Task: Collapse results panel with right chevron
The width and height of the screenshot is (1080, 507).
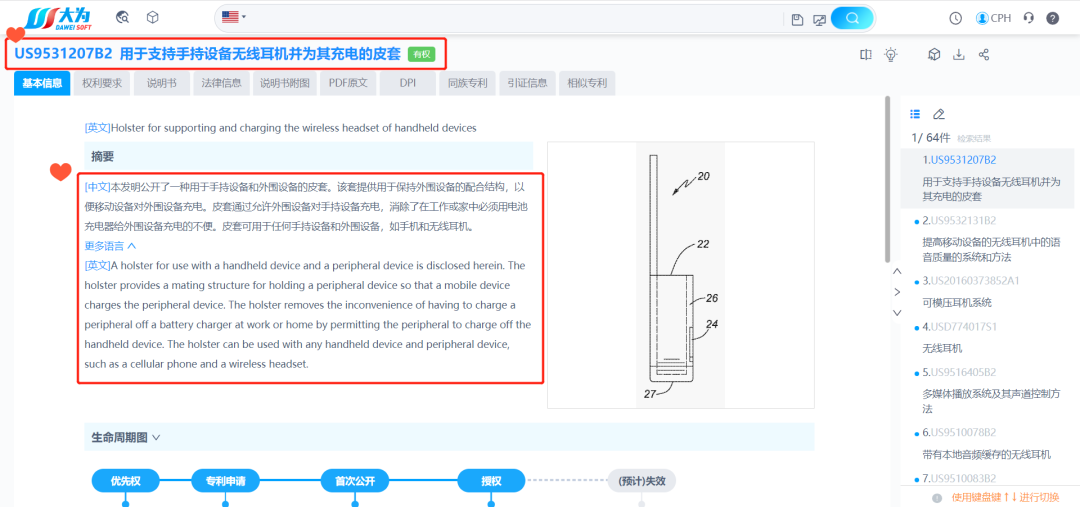Action: tap(897, 292)
